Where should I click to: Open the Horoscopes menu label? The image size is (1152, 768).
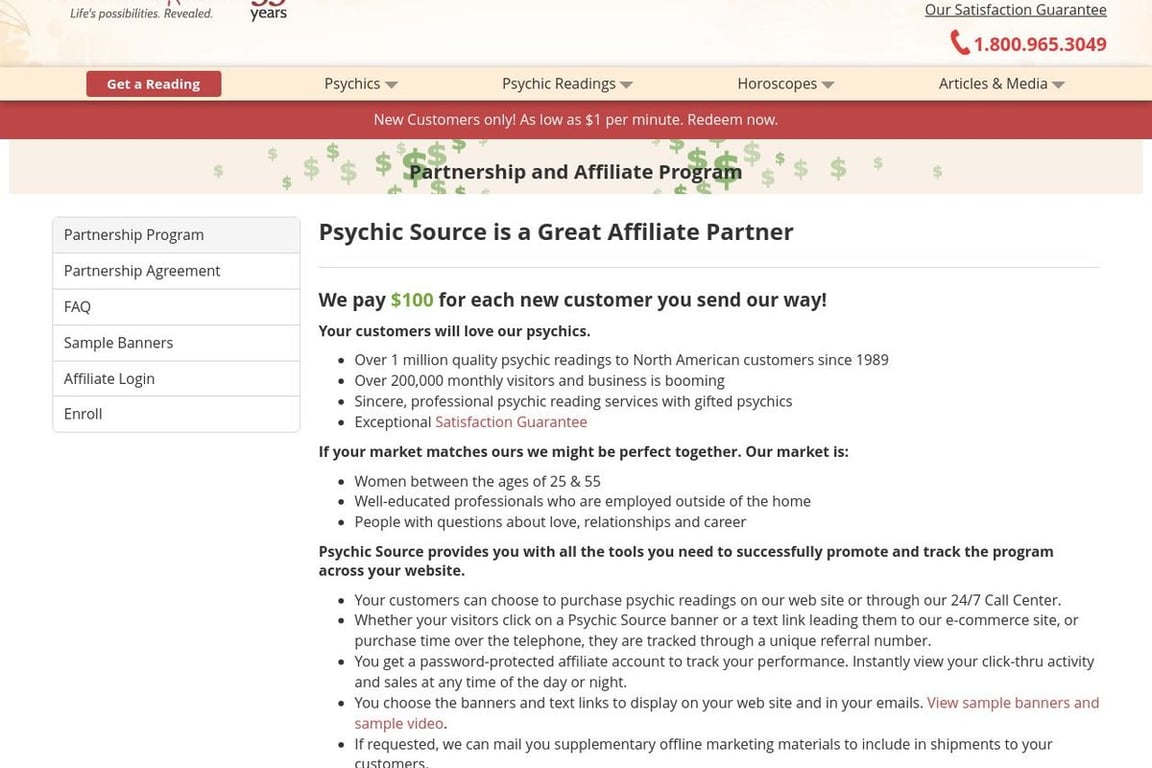pos(777,84)
